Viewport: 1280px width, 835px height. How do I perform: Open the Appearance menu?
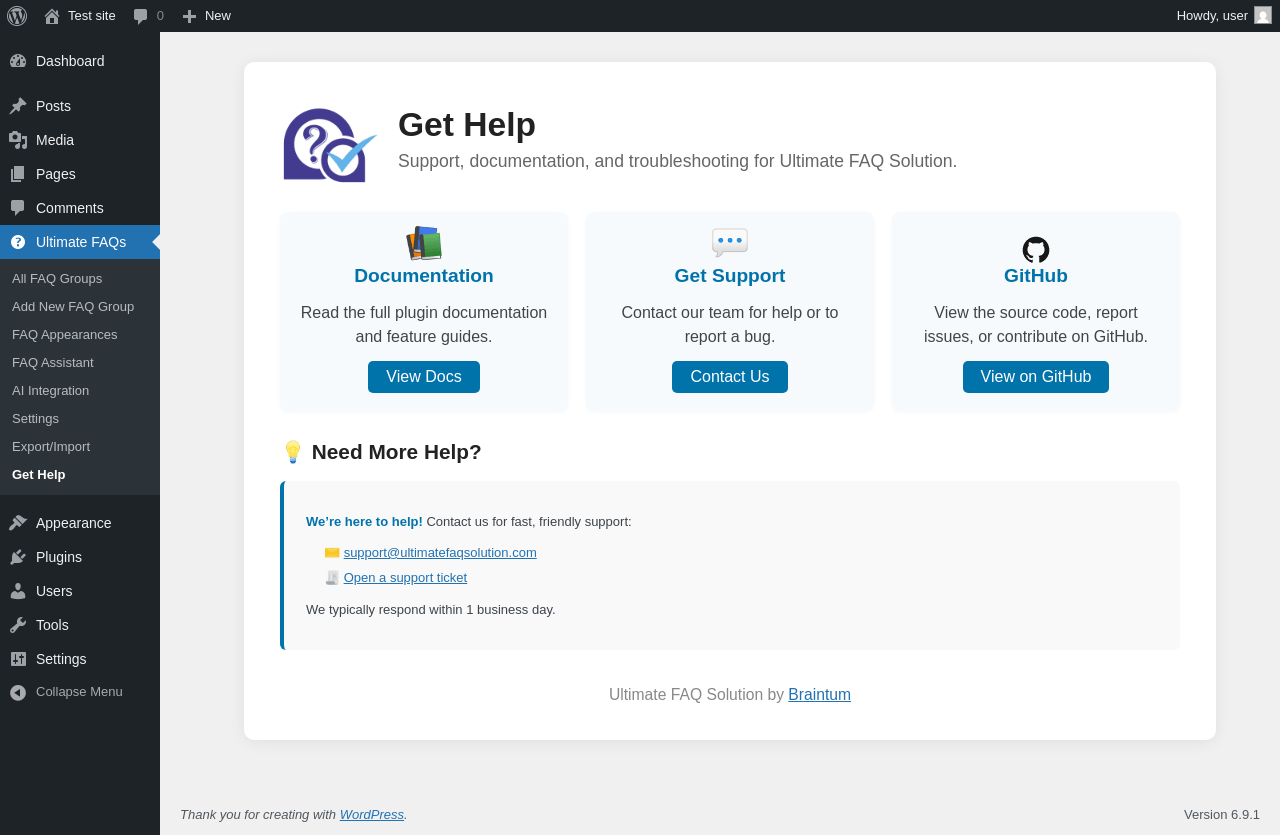(80, 523)
